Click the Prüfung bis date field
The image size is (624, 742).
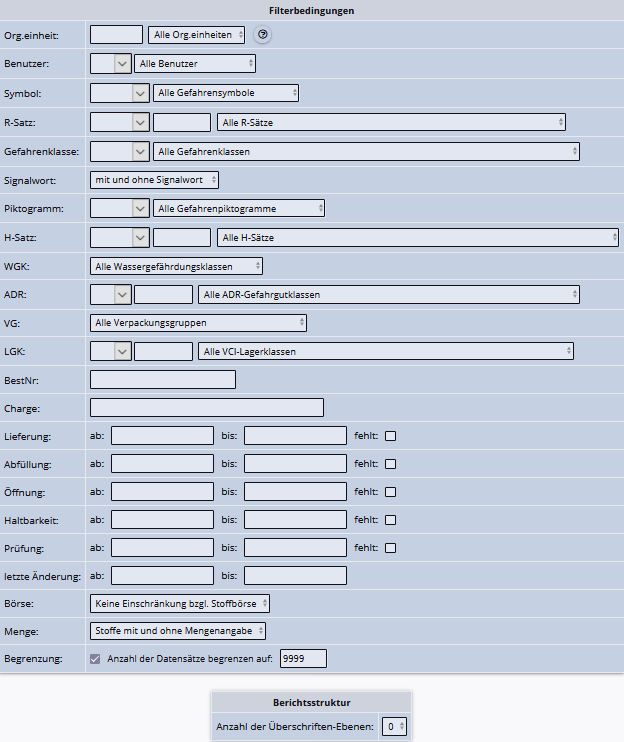click(x=295, y=548)
